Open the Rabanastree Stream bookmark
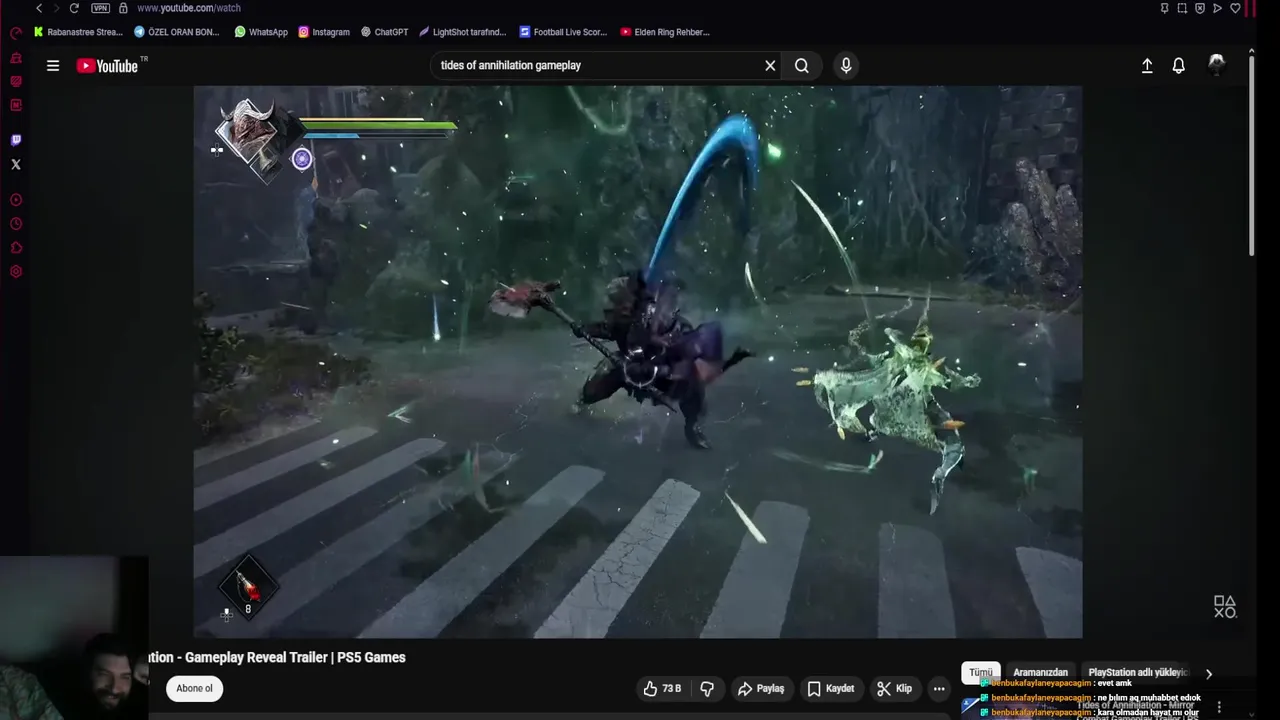 coord(78,32)
